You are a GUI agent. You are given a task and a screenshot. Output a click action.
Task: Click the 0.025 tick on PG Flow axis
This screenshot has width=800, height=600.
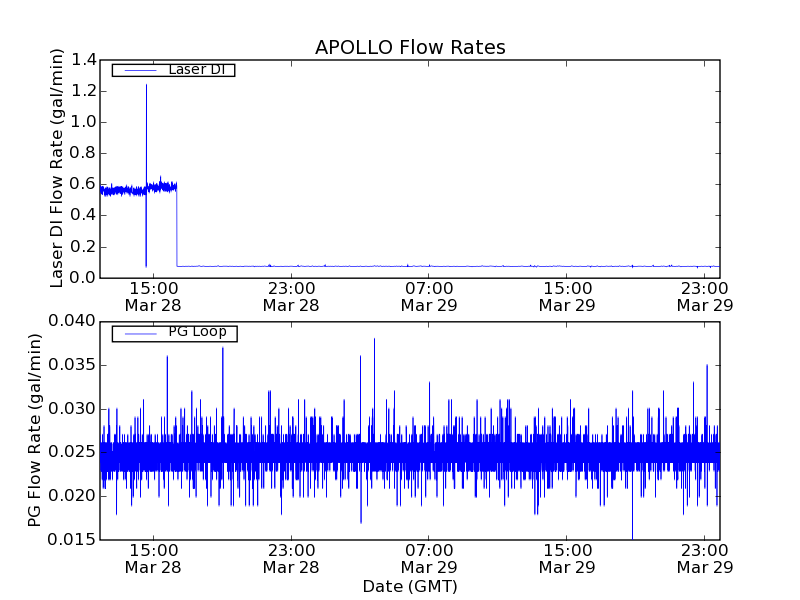[72, 452]
